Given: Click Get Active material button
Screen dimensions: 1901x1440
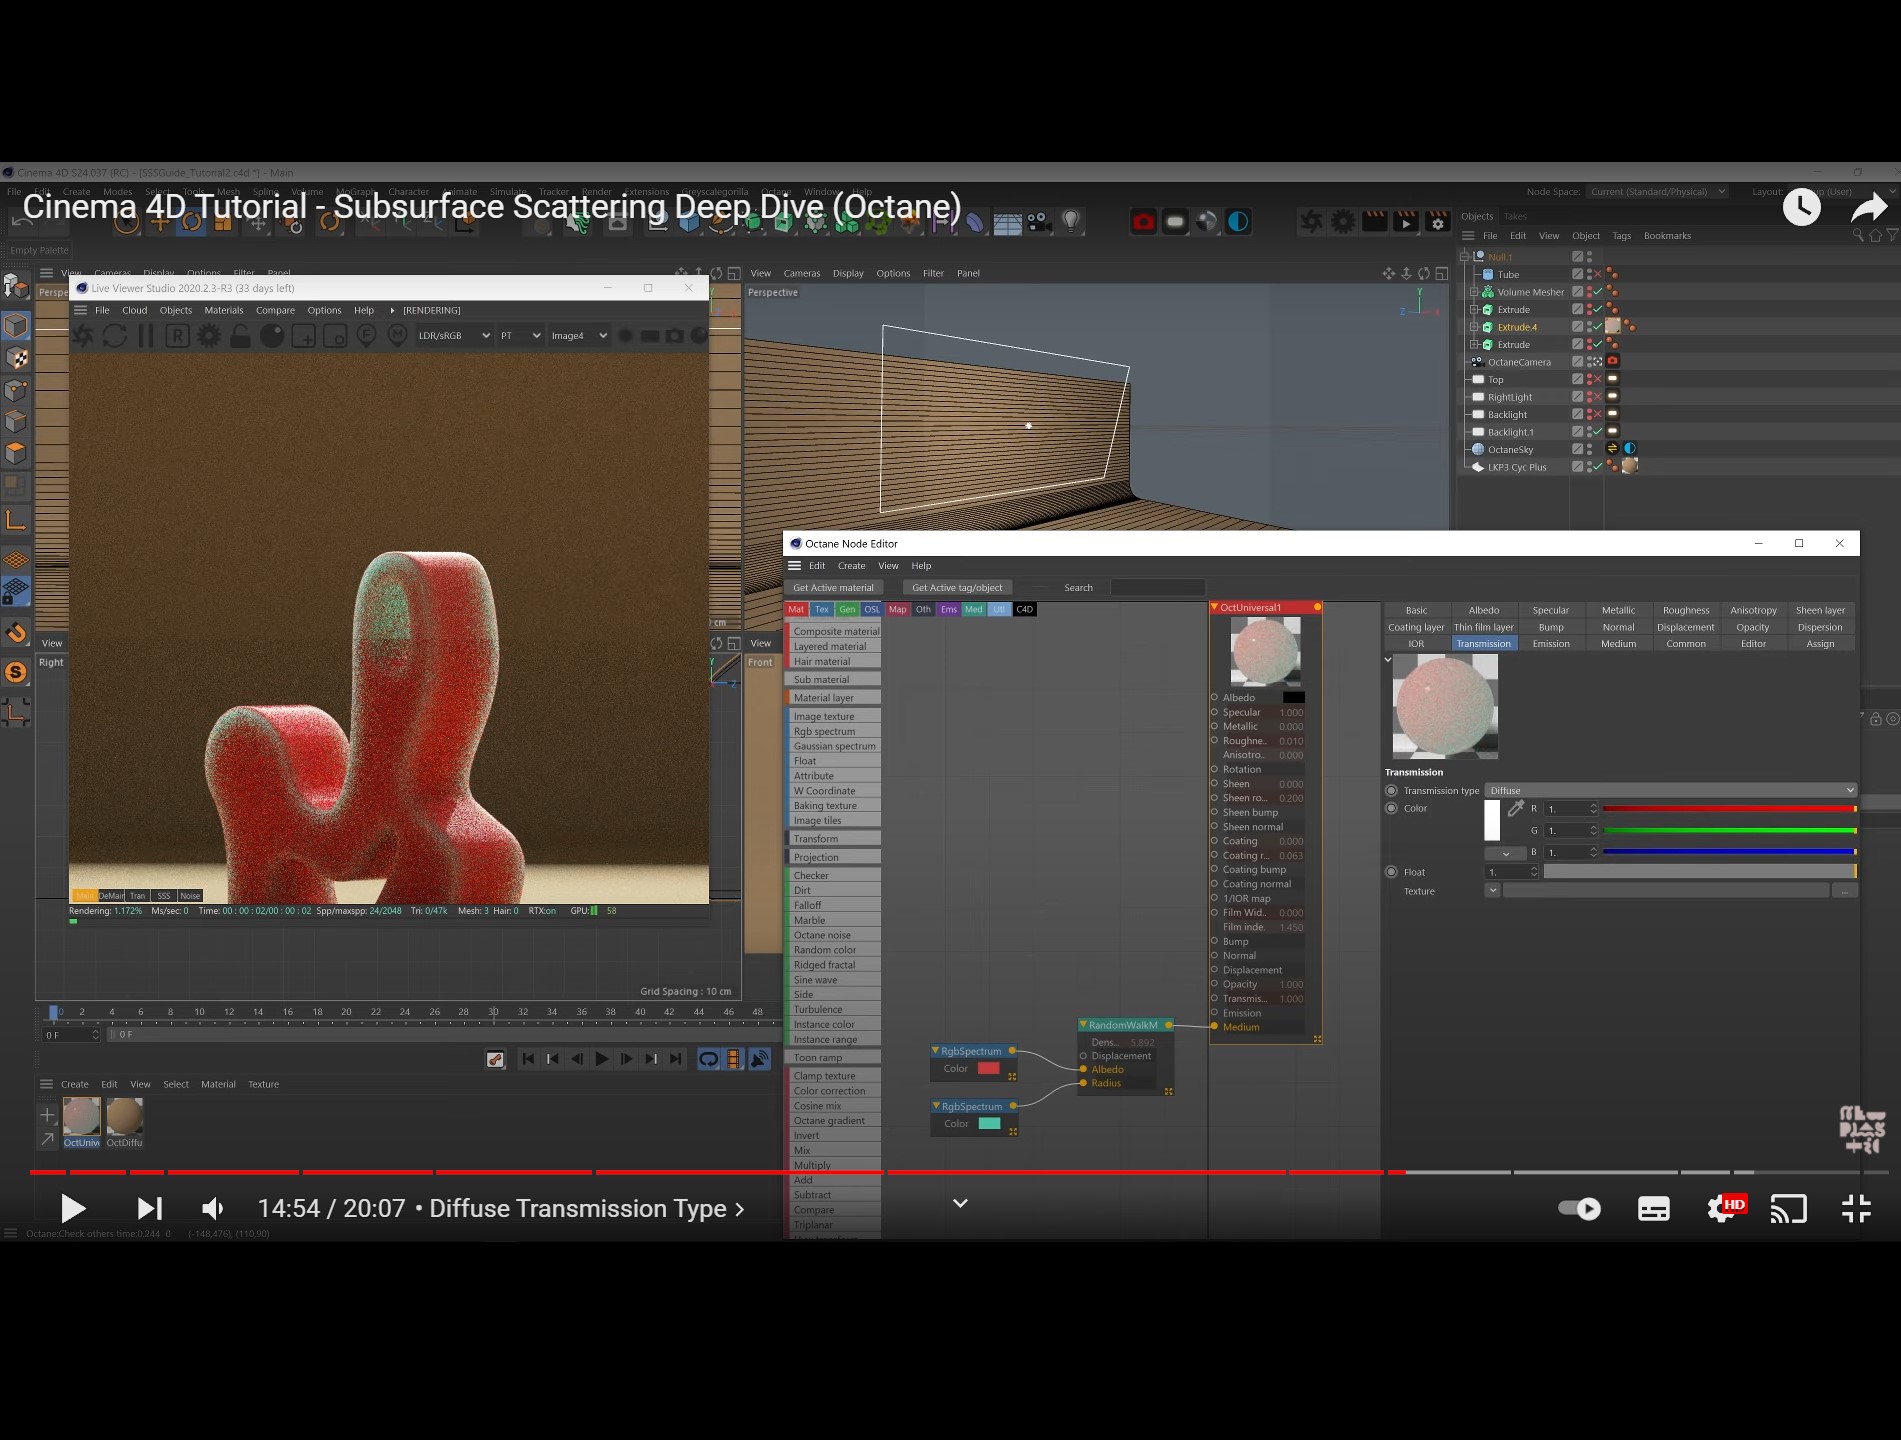Looking at the screenshot, I should pyautogui.click(x=833, y=588).
